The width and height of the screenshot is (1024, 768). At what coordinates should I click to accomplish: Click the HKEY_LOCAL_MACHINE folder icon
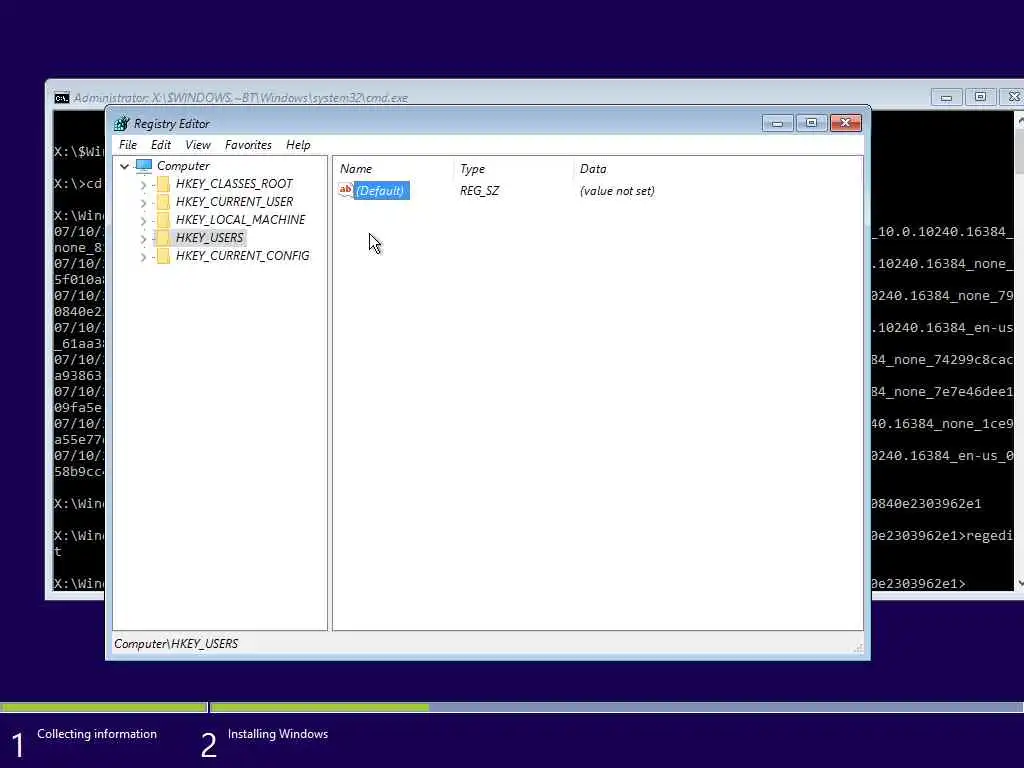[x=163, y=220]
